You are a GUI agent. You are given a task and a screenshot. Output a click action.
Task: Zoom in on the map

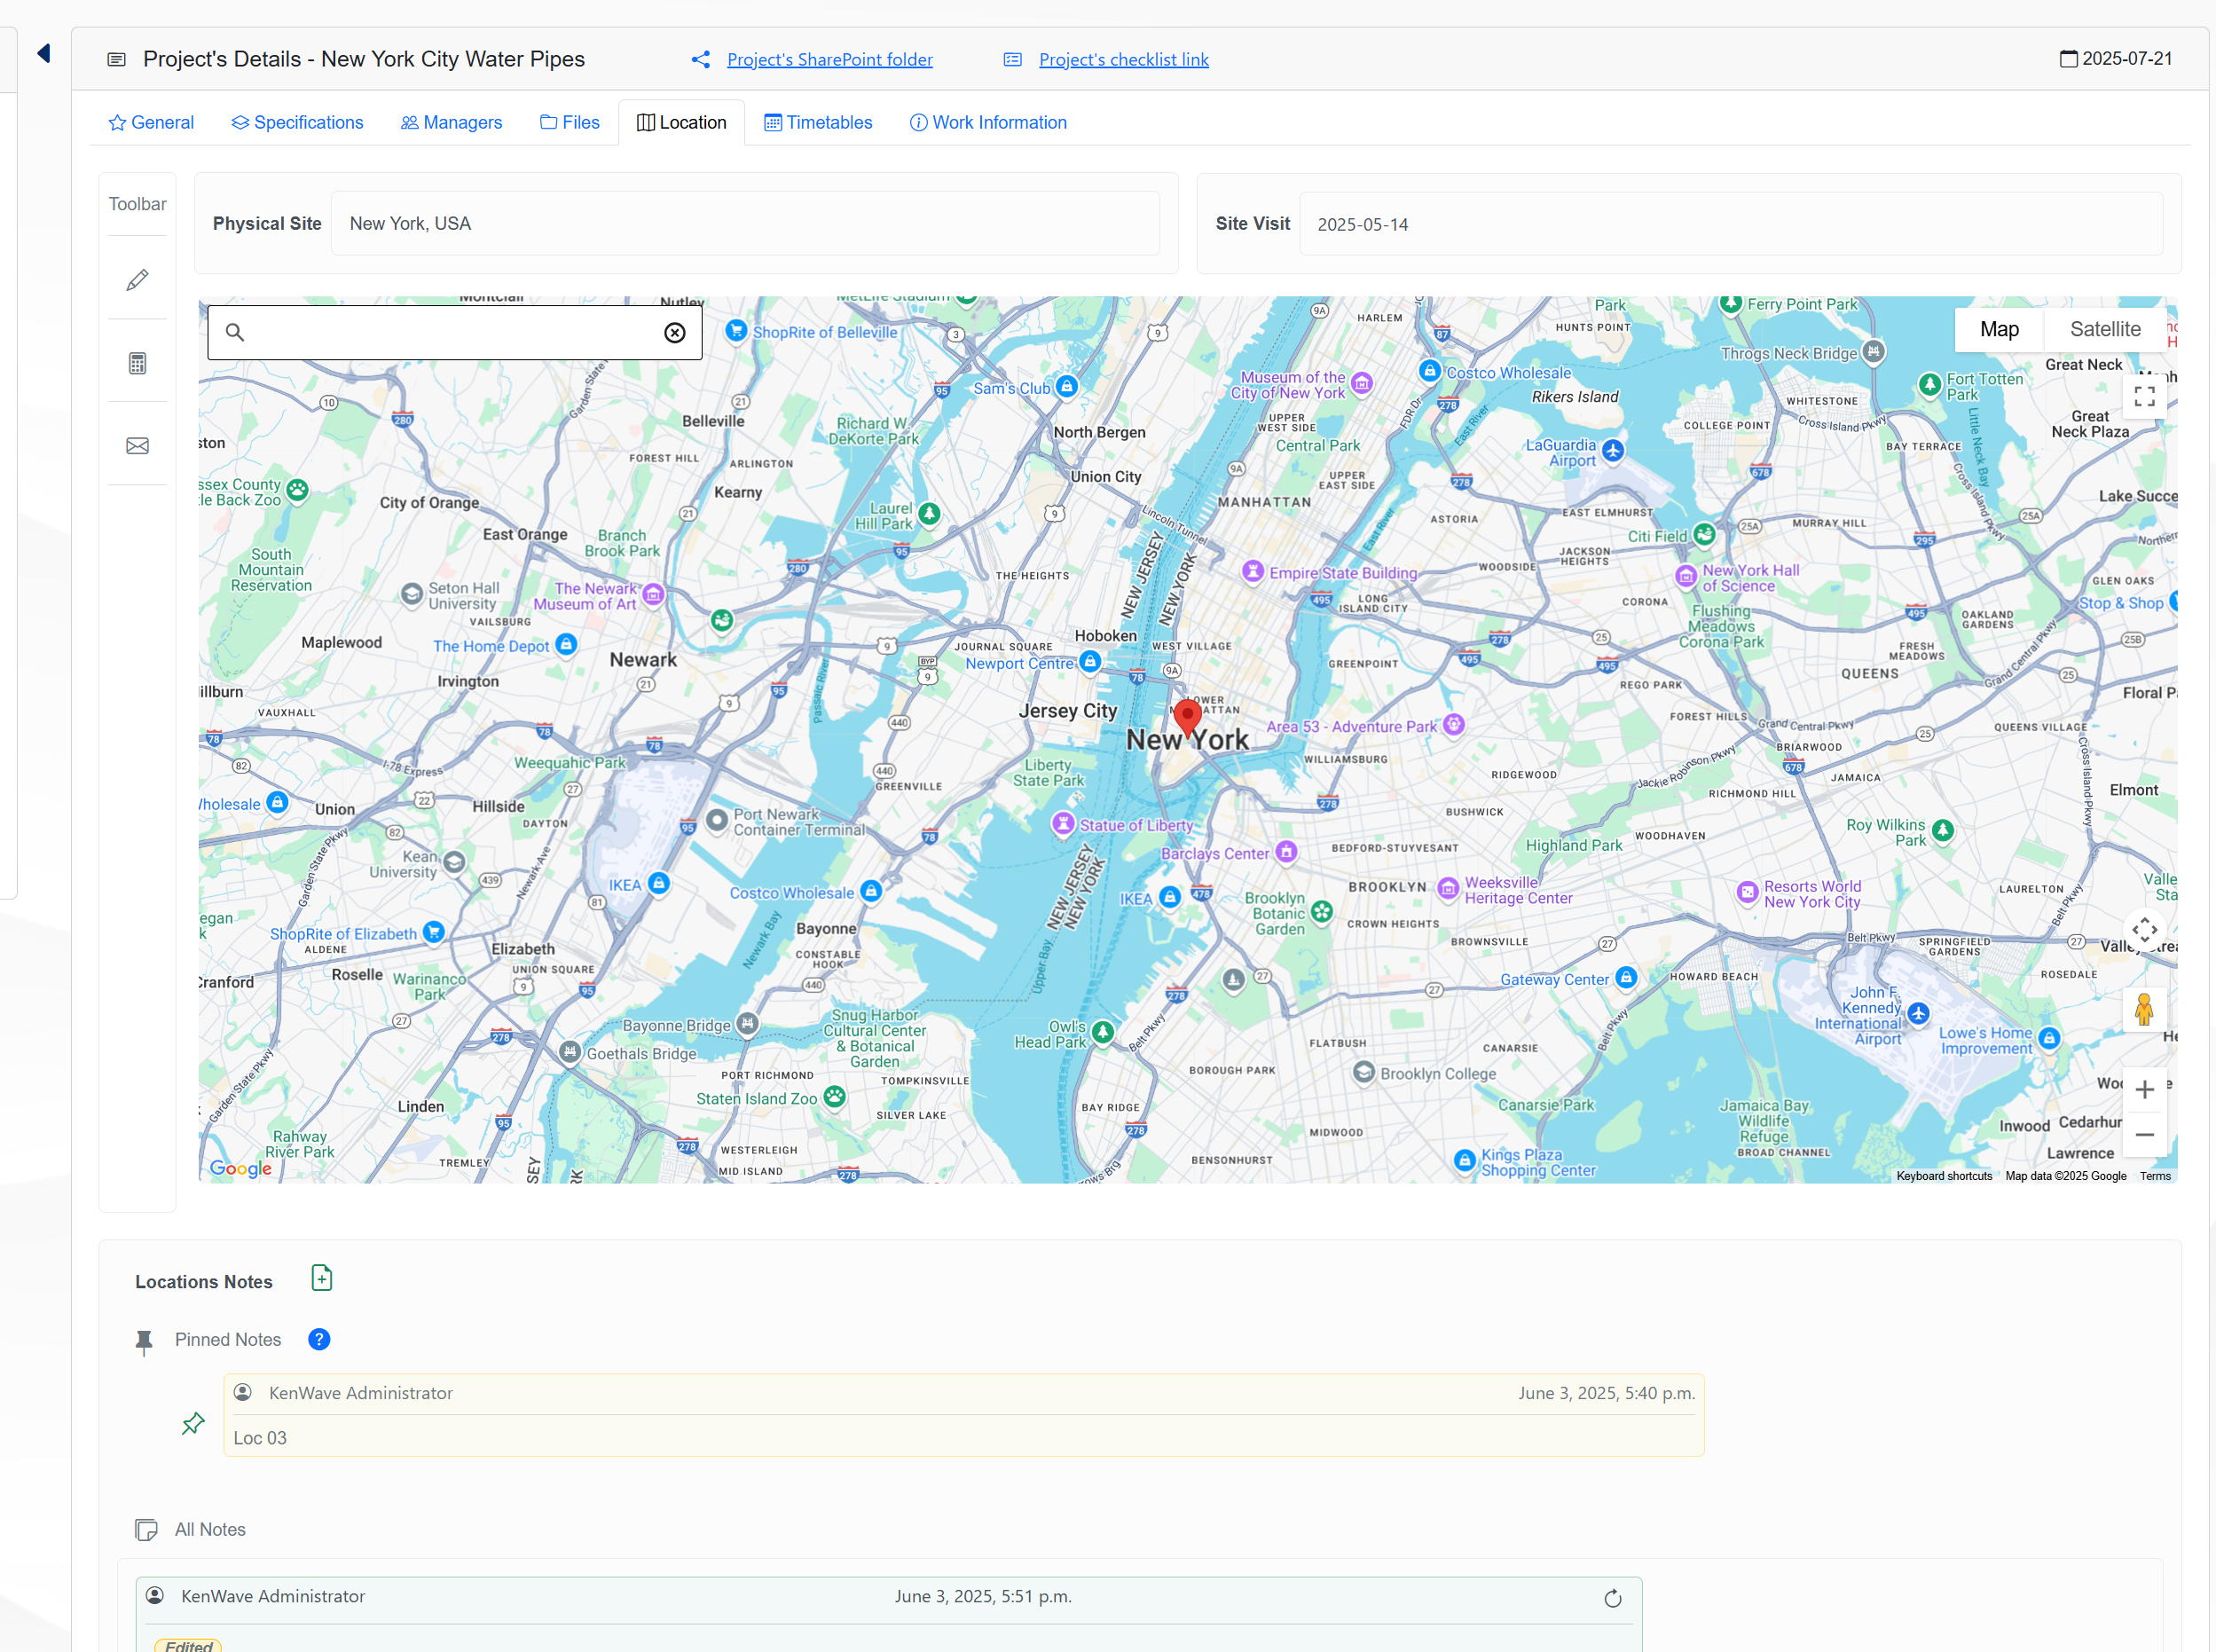2144,1090
